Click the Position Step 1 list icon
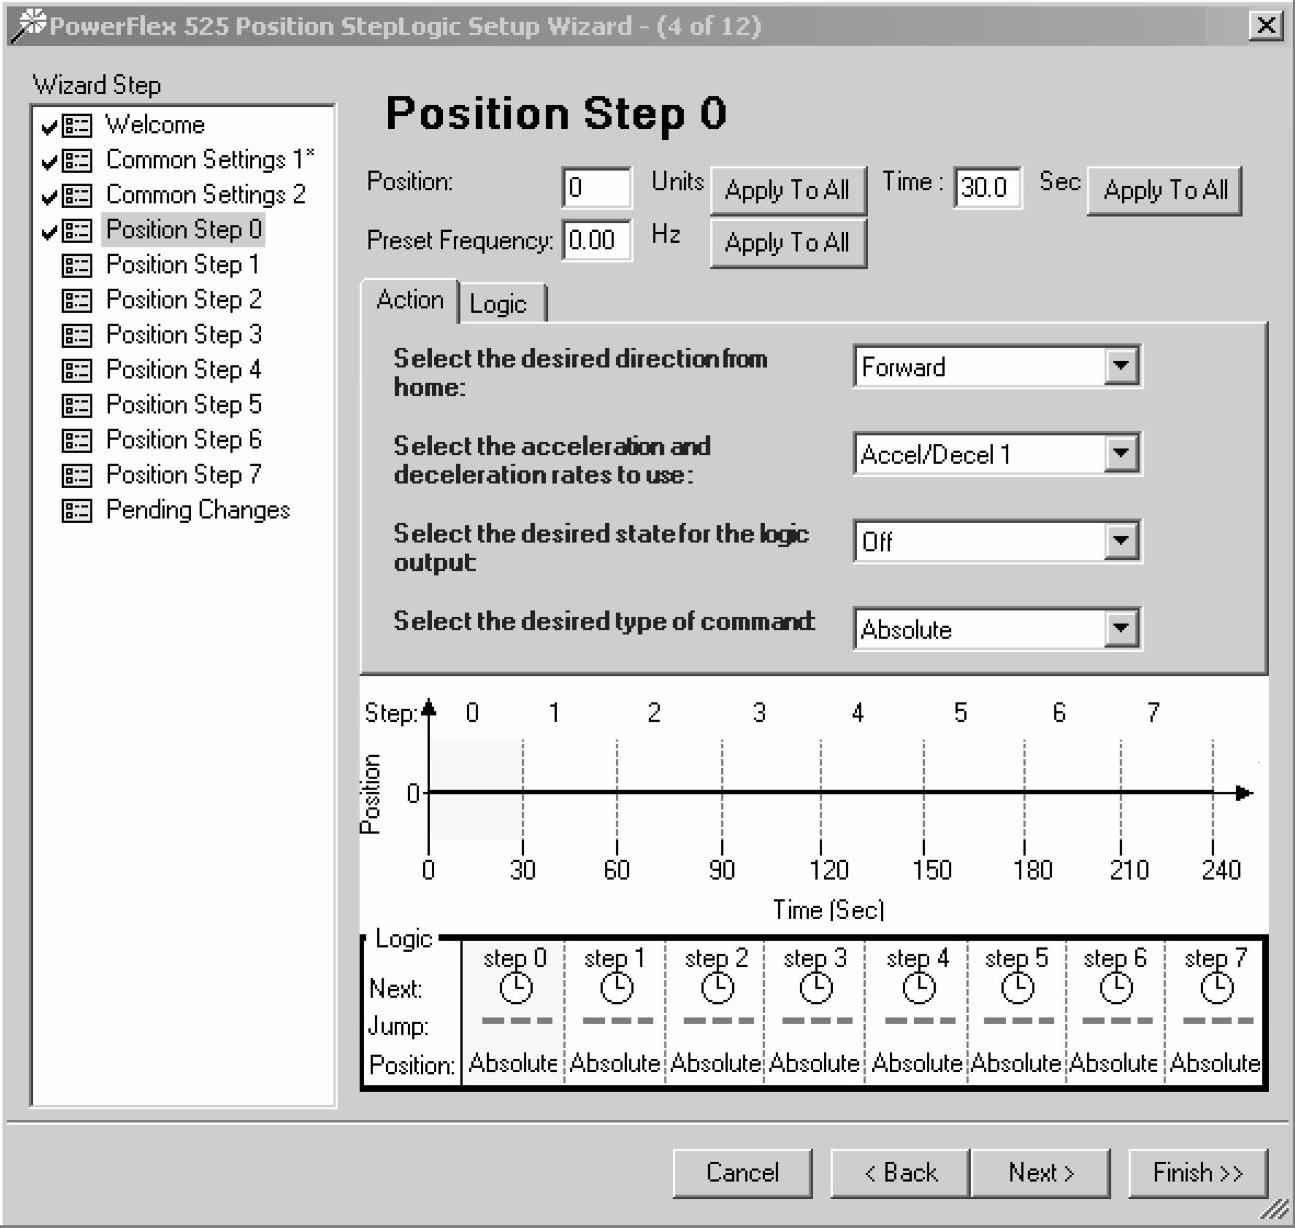Viewport: 1295px width, 1228px height. point(77,265)
